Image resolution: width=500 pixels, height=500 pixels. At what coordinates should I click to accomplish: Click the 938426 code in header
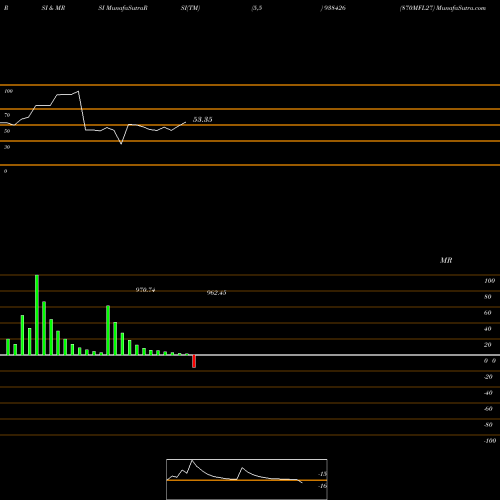click(x=334, y=8)
